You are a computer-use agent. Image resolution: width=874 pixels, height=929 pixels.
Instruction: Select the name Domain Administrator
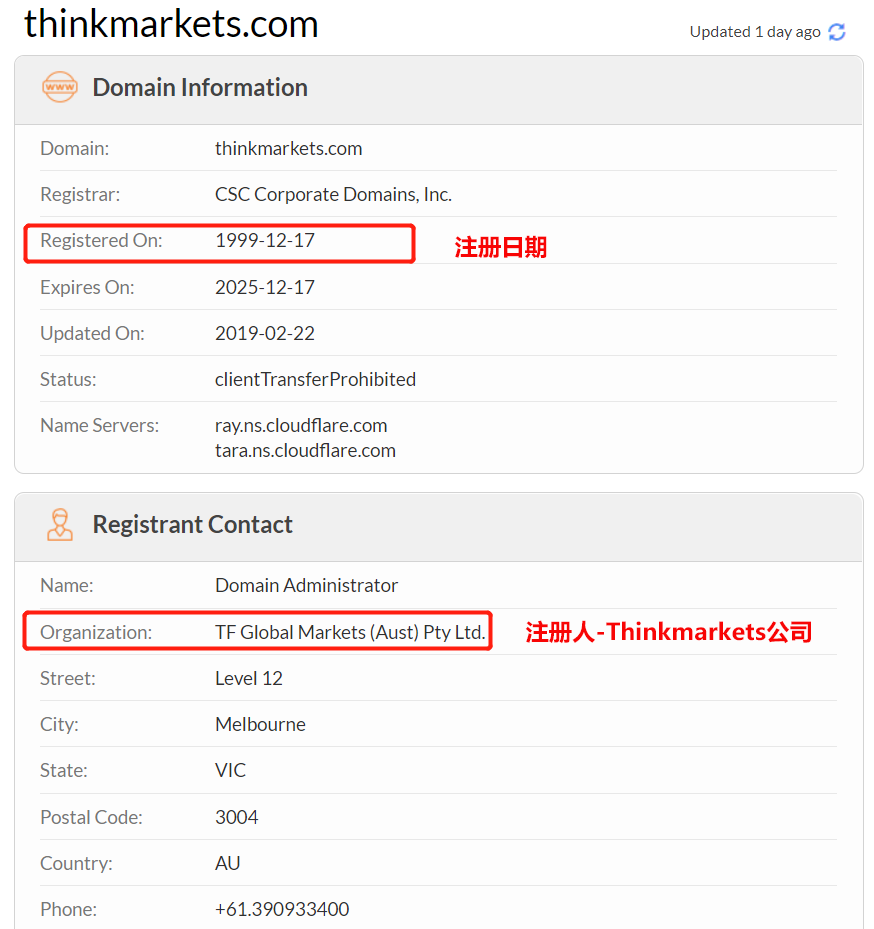coord(306,585)
